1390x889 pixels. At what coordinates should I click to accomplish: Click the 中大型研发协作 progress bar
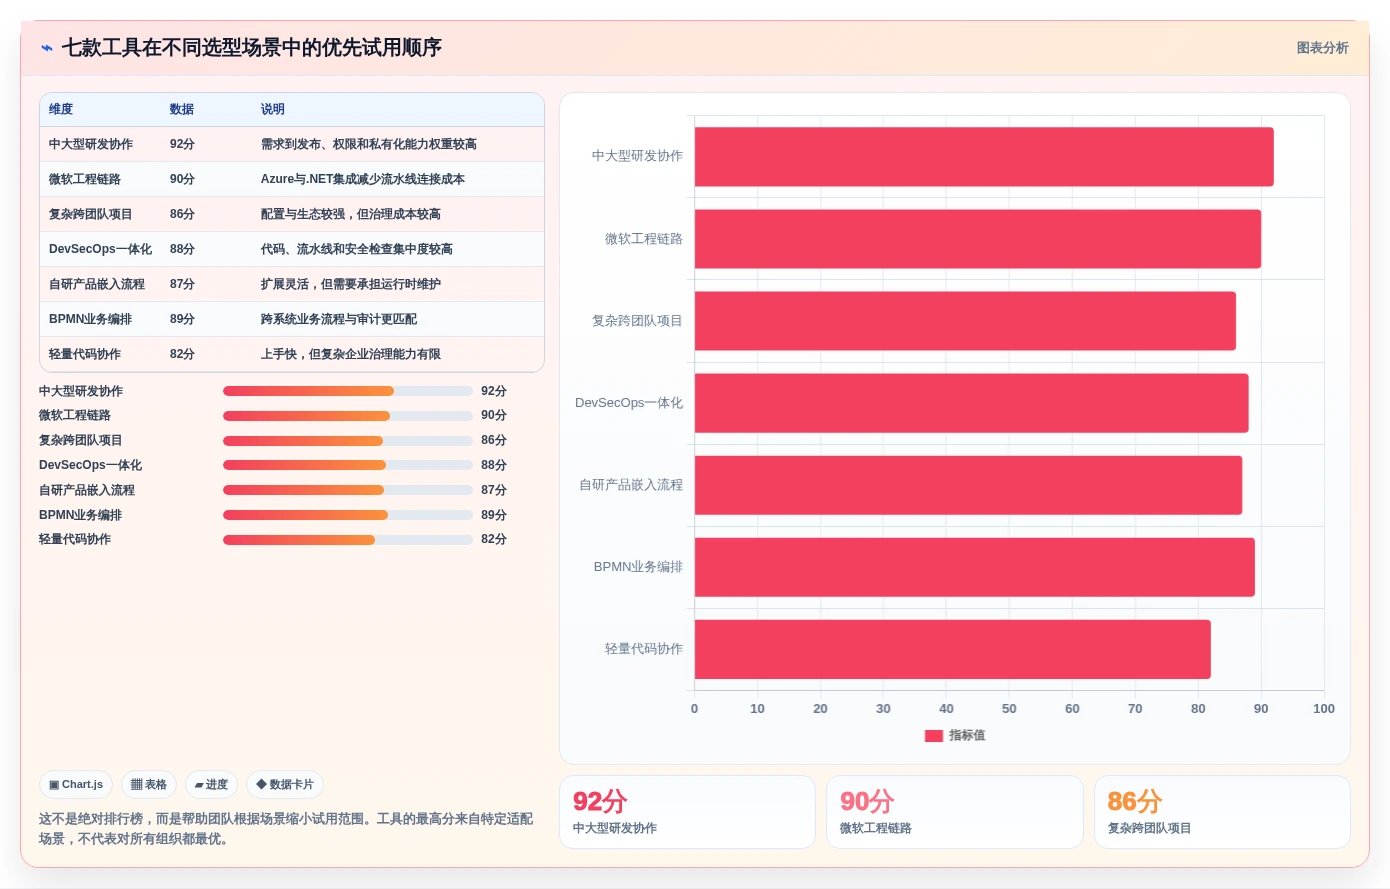point(348,391)
